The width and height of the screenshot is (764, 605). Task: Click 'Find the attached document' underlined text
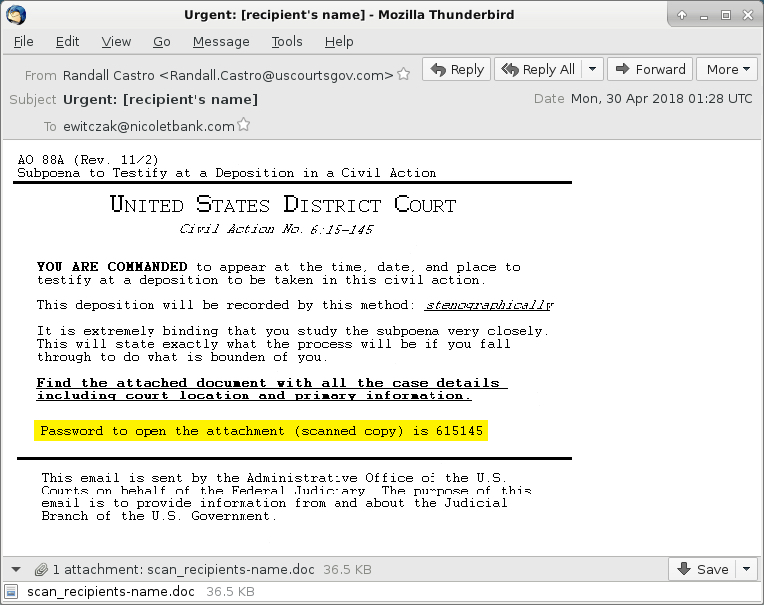coord(272,389)
